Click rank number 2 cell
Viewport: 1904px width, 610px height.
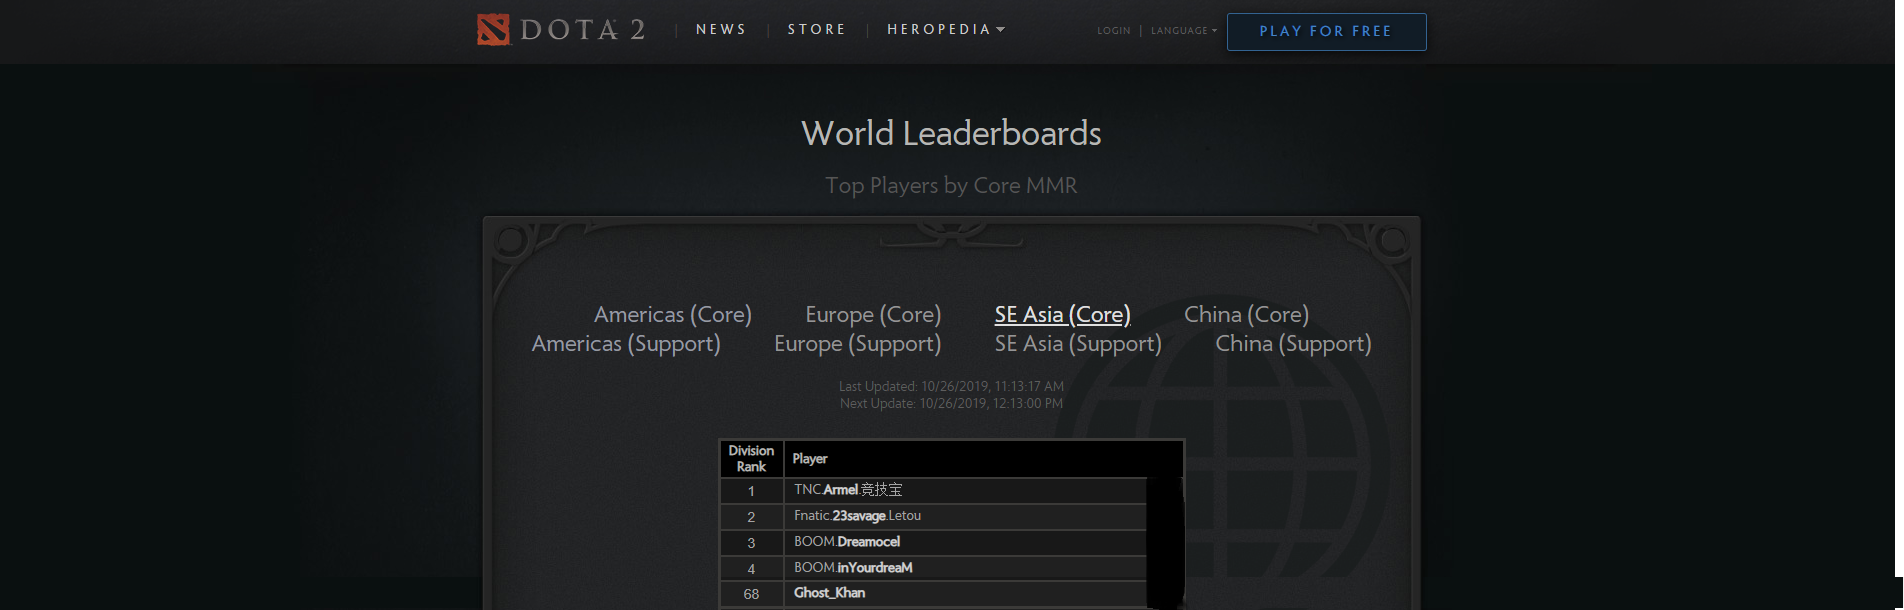coord(751,517)
